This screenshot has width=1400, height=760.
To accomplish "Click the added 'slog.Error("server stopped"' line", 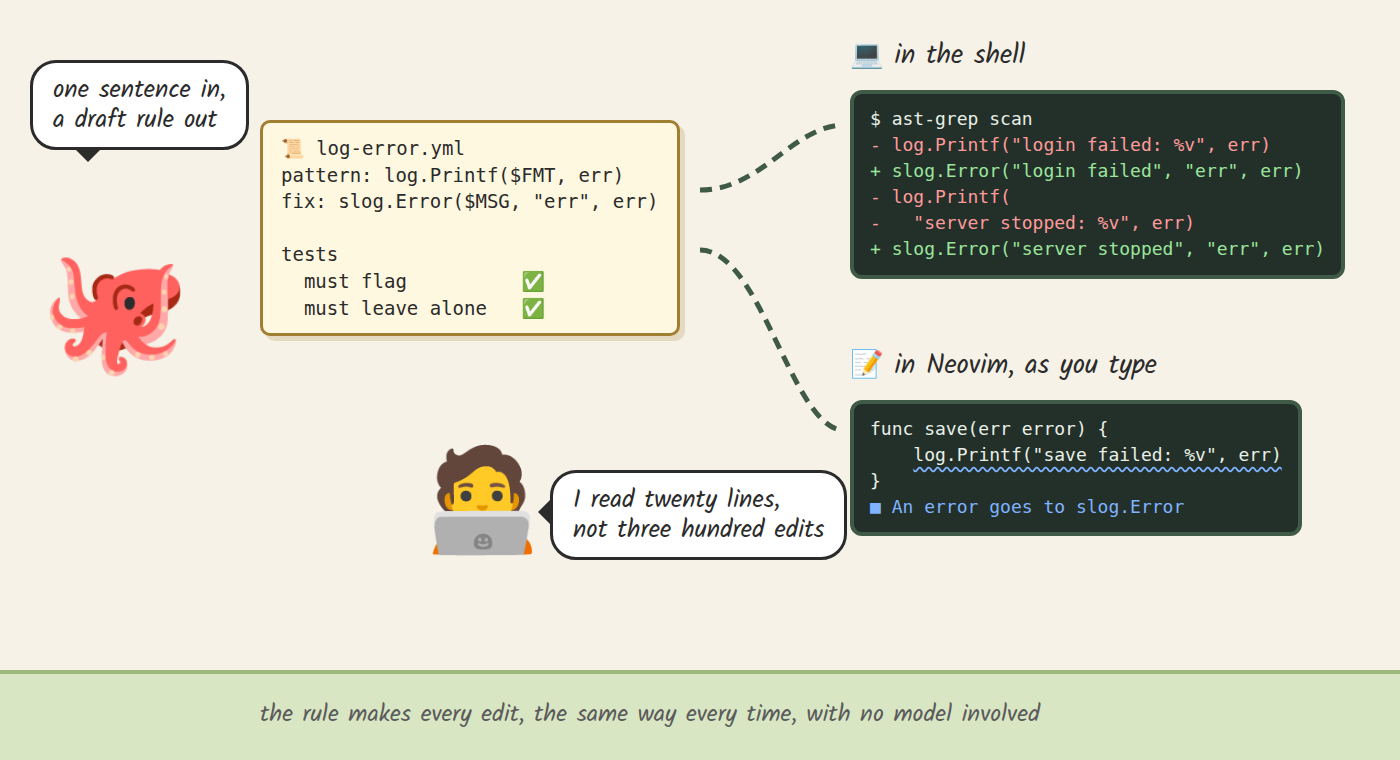I will point(1097,249).
